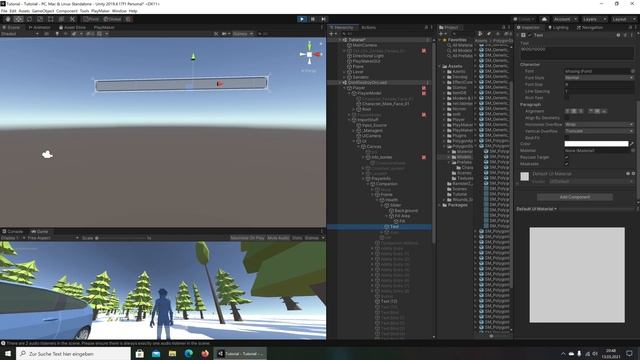Select the Models folder in Project

click(x=464, y=157)
